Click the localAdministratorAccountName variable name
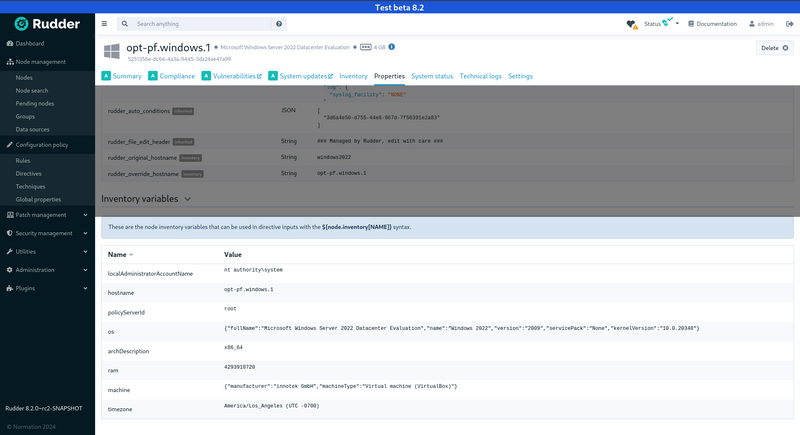This screenshot has width=800, height=435. click(150, 274)
